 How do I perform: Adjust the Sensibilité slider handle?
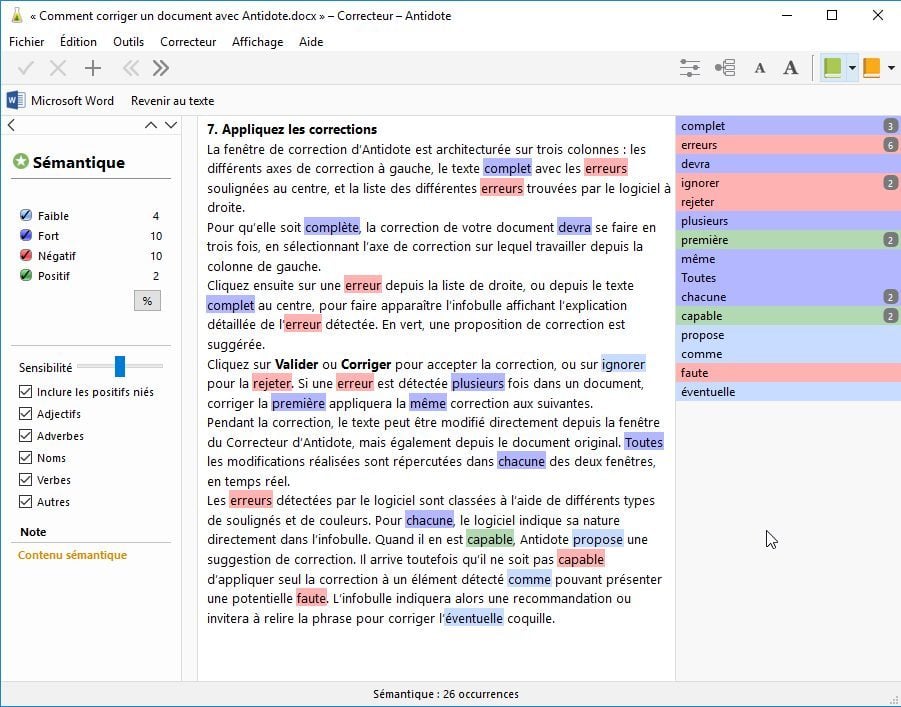click(x=120, y=366)
